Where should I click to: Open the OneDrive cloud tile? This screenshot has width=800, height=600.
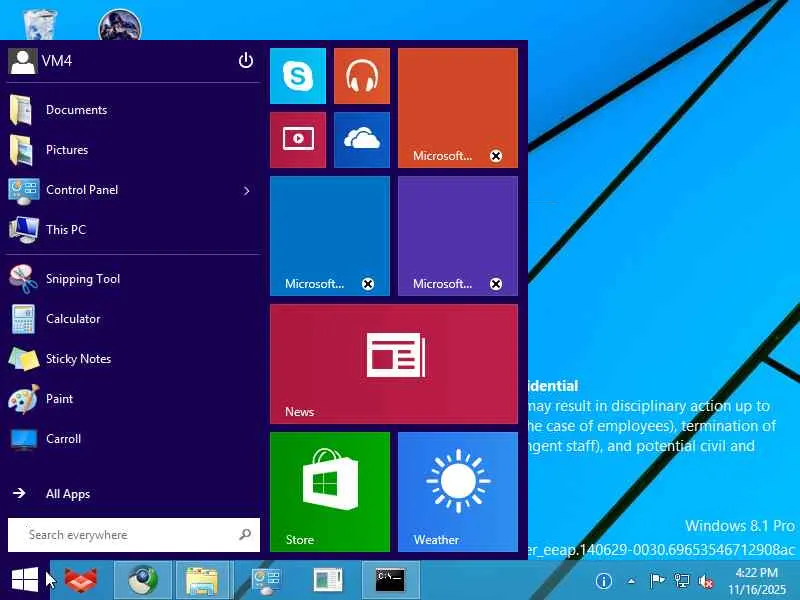[362, 140]
